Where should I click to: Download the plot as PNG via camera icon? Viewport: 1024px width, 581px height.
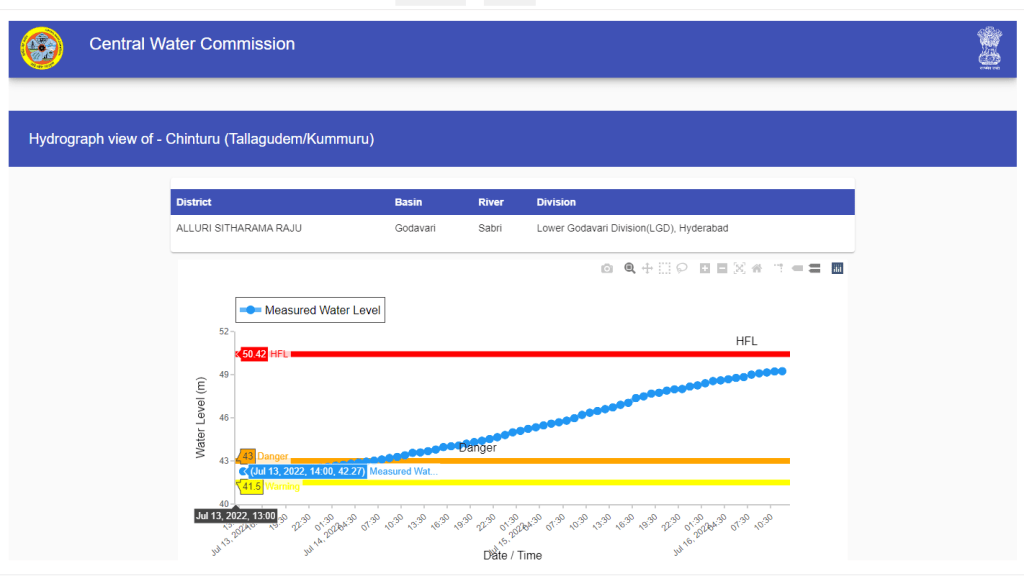click(x=607, y=268)
